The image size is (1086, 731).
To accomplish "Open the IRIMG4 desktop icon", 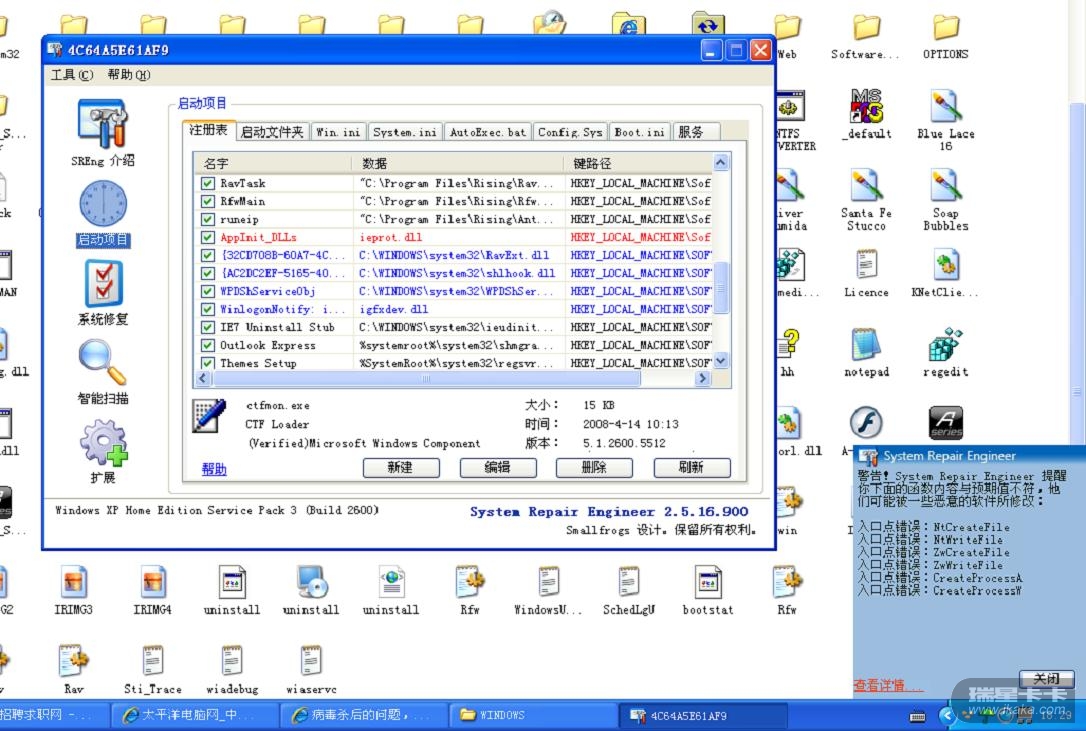I will 152,582.
